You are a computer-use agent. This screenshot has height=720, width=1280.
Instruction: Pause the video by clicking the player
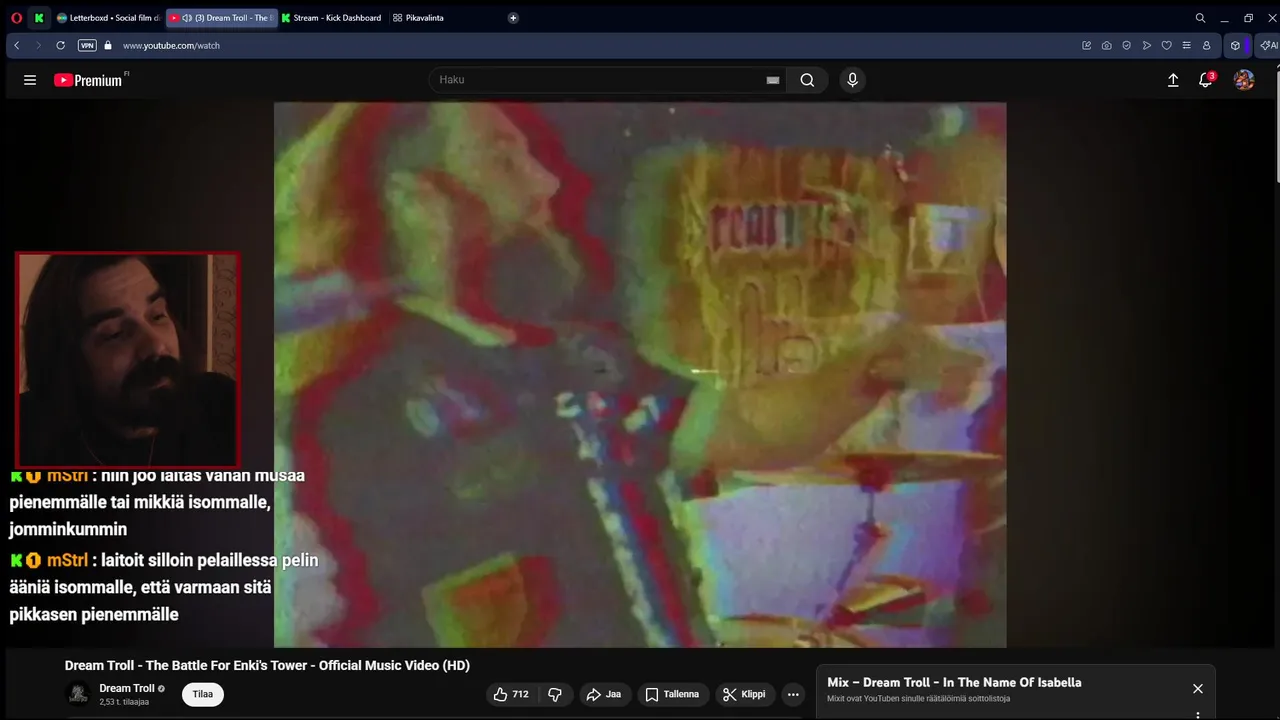click(640, 375)
